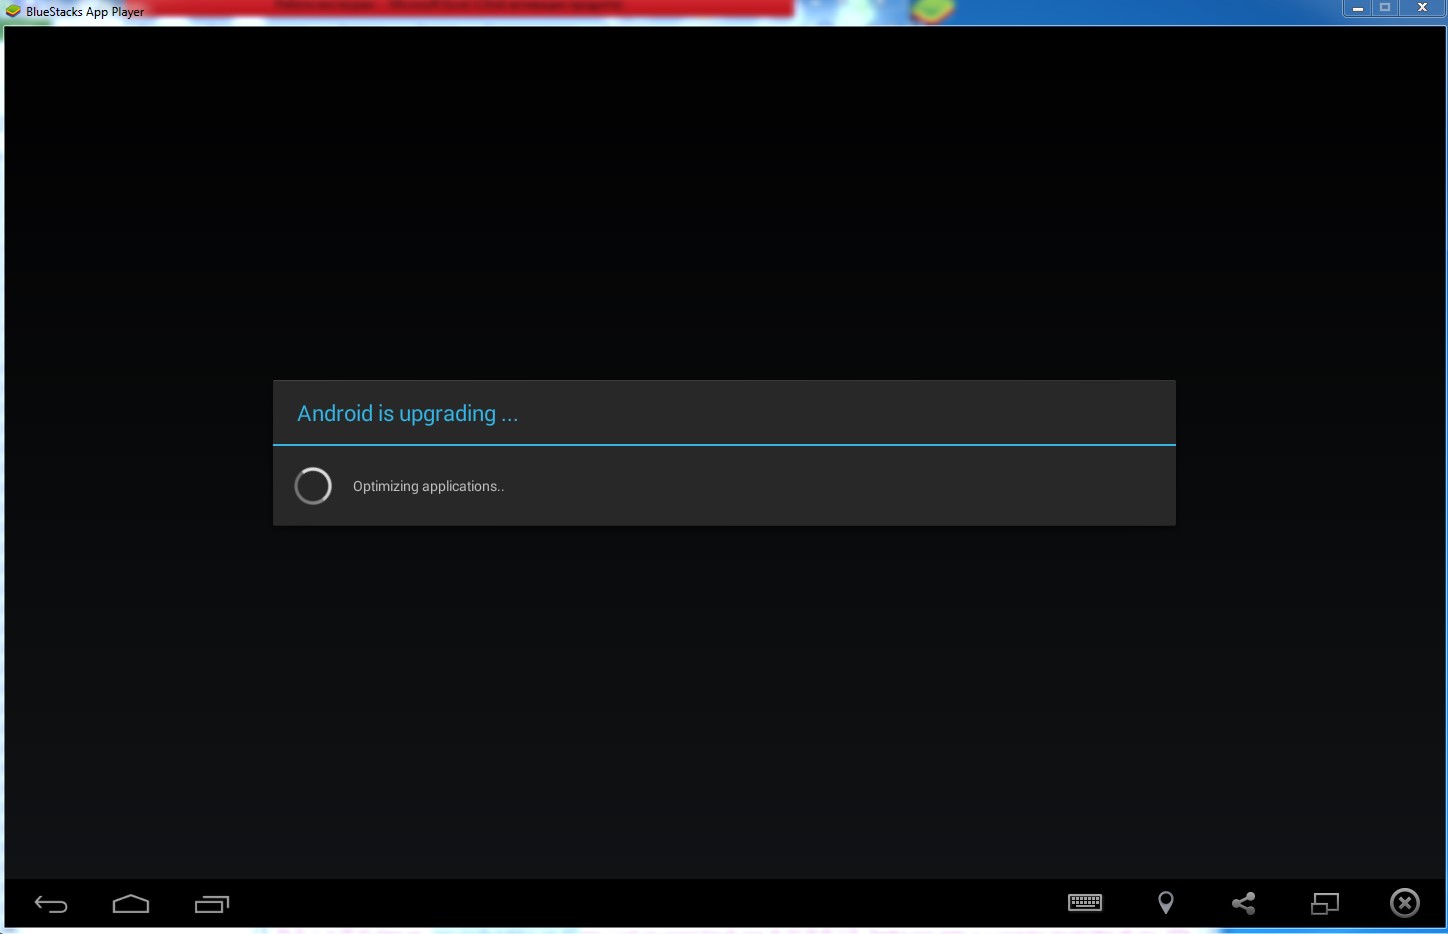Image resolution: width=1448 pixels, height=934 pixels.
Task: Toggle the keyboard icon in the bottom bar
Action: (x=1085, y=903)
